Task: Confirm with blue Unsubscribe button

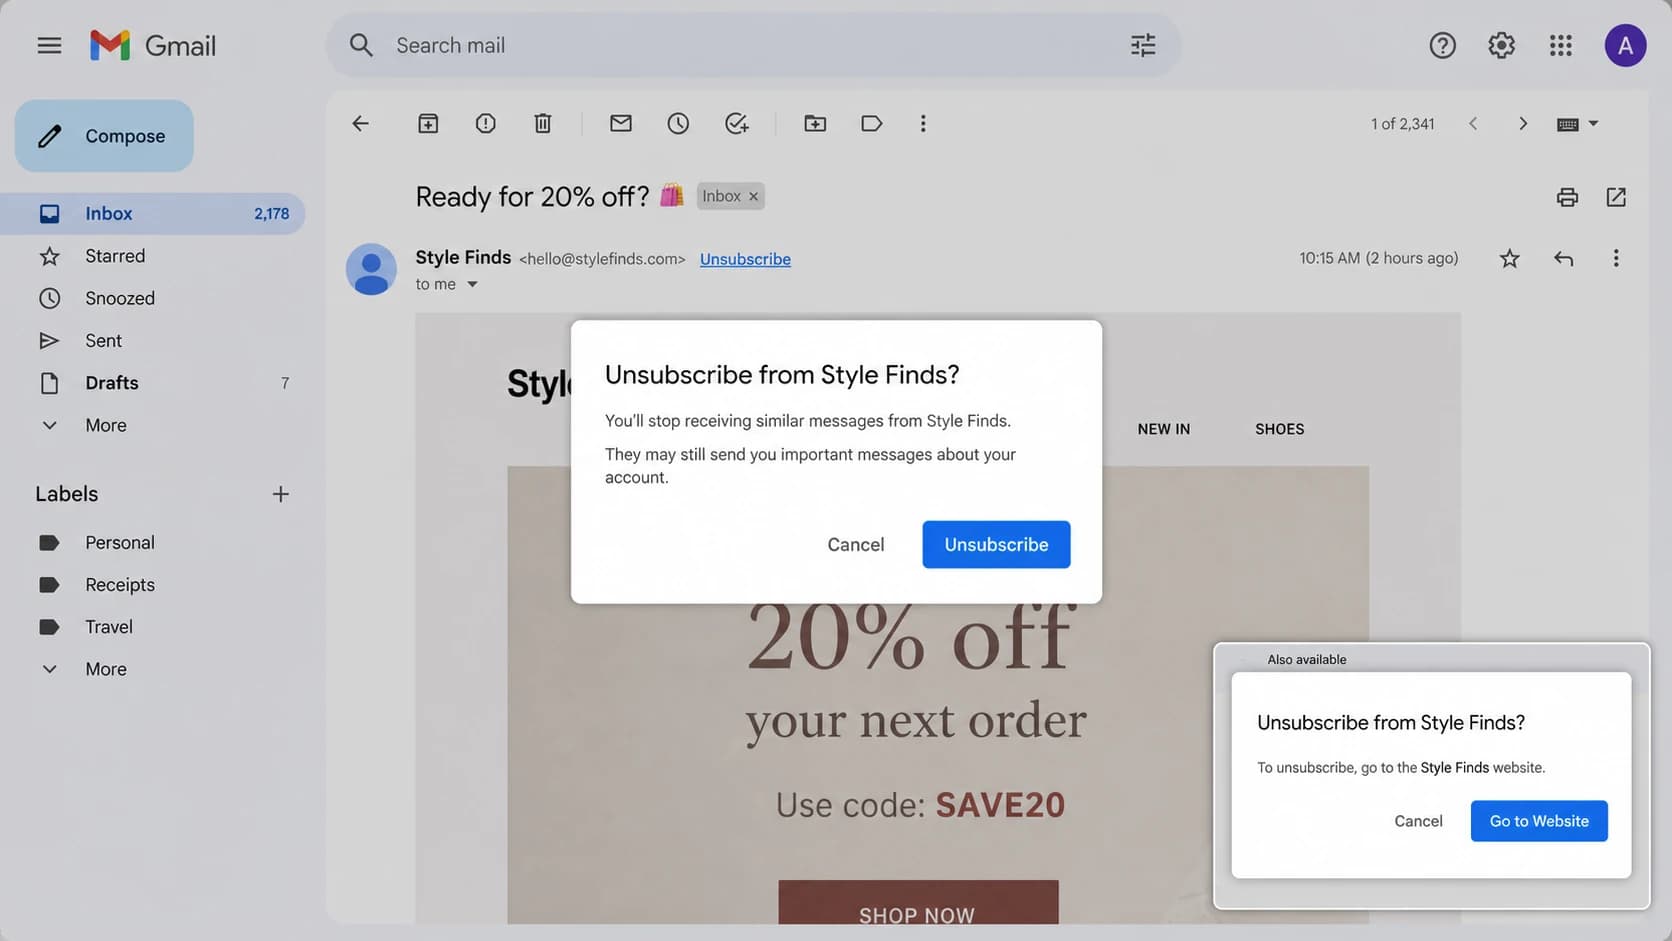Action: pyautogui.click(x=996, y=545)
